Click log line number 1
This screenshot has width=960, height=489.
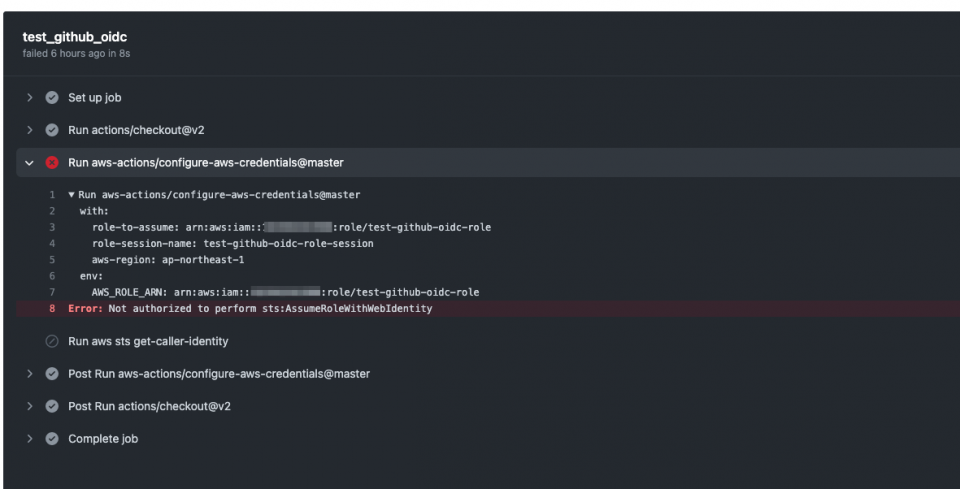pyautogui.click(x=53, y=195)
